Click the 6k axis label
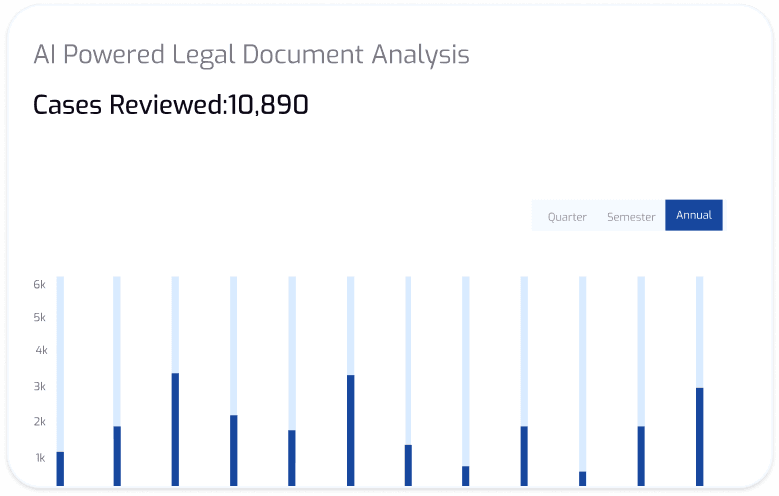 (x=39, y=284)
